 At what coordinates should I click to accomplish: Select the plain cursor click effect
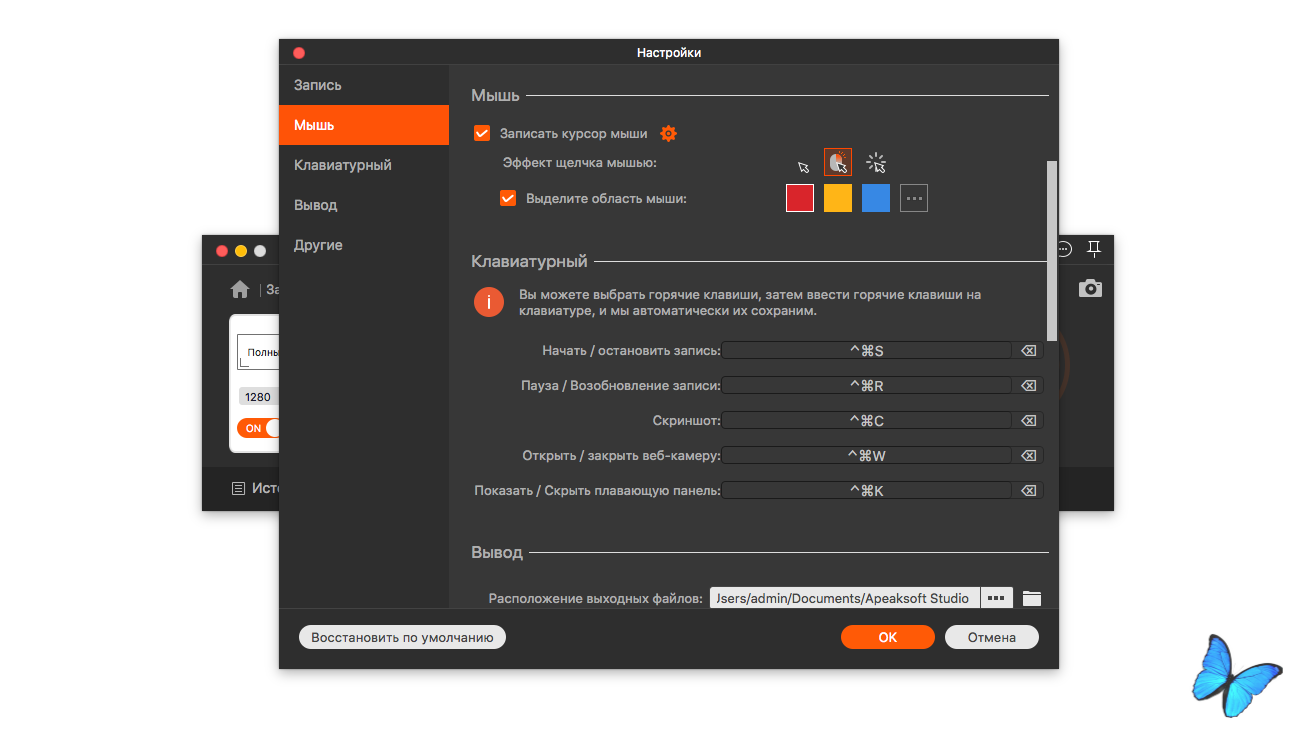pos(803,166)
